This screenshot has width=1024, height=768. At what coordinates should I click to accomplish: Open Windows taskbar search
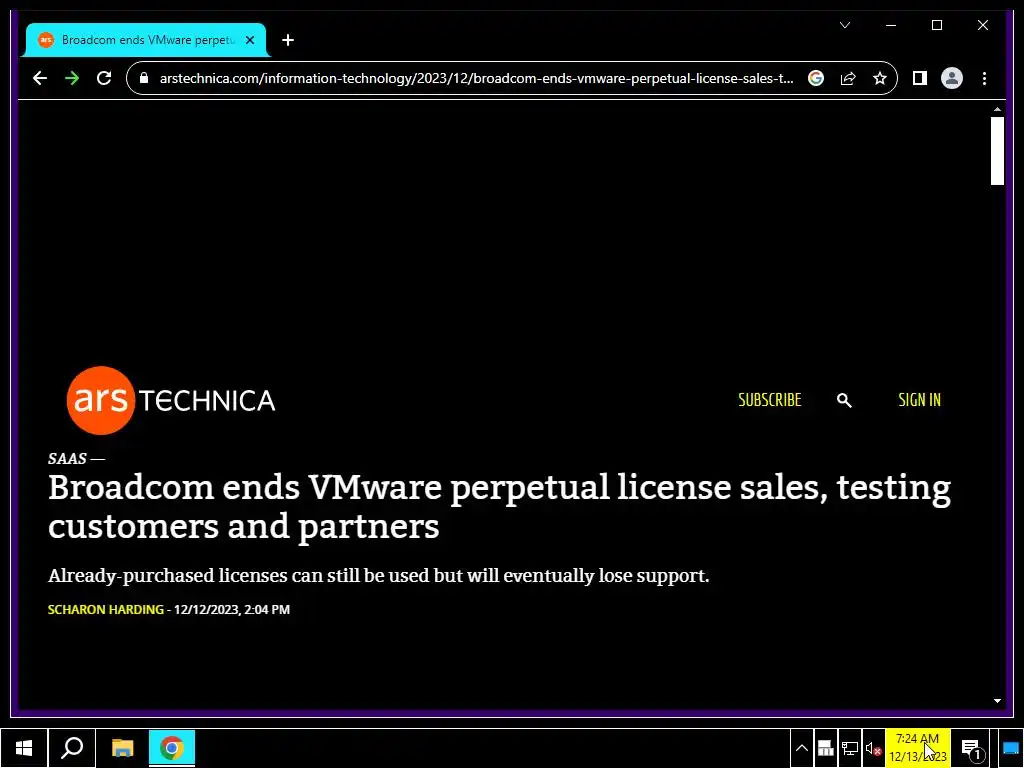[72, 748]
